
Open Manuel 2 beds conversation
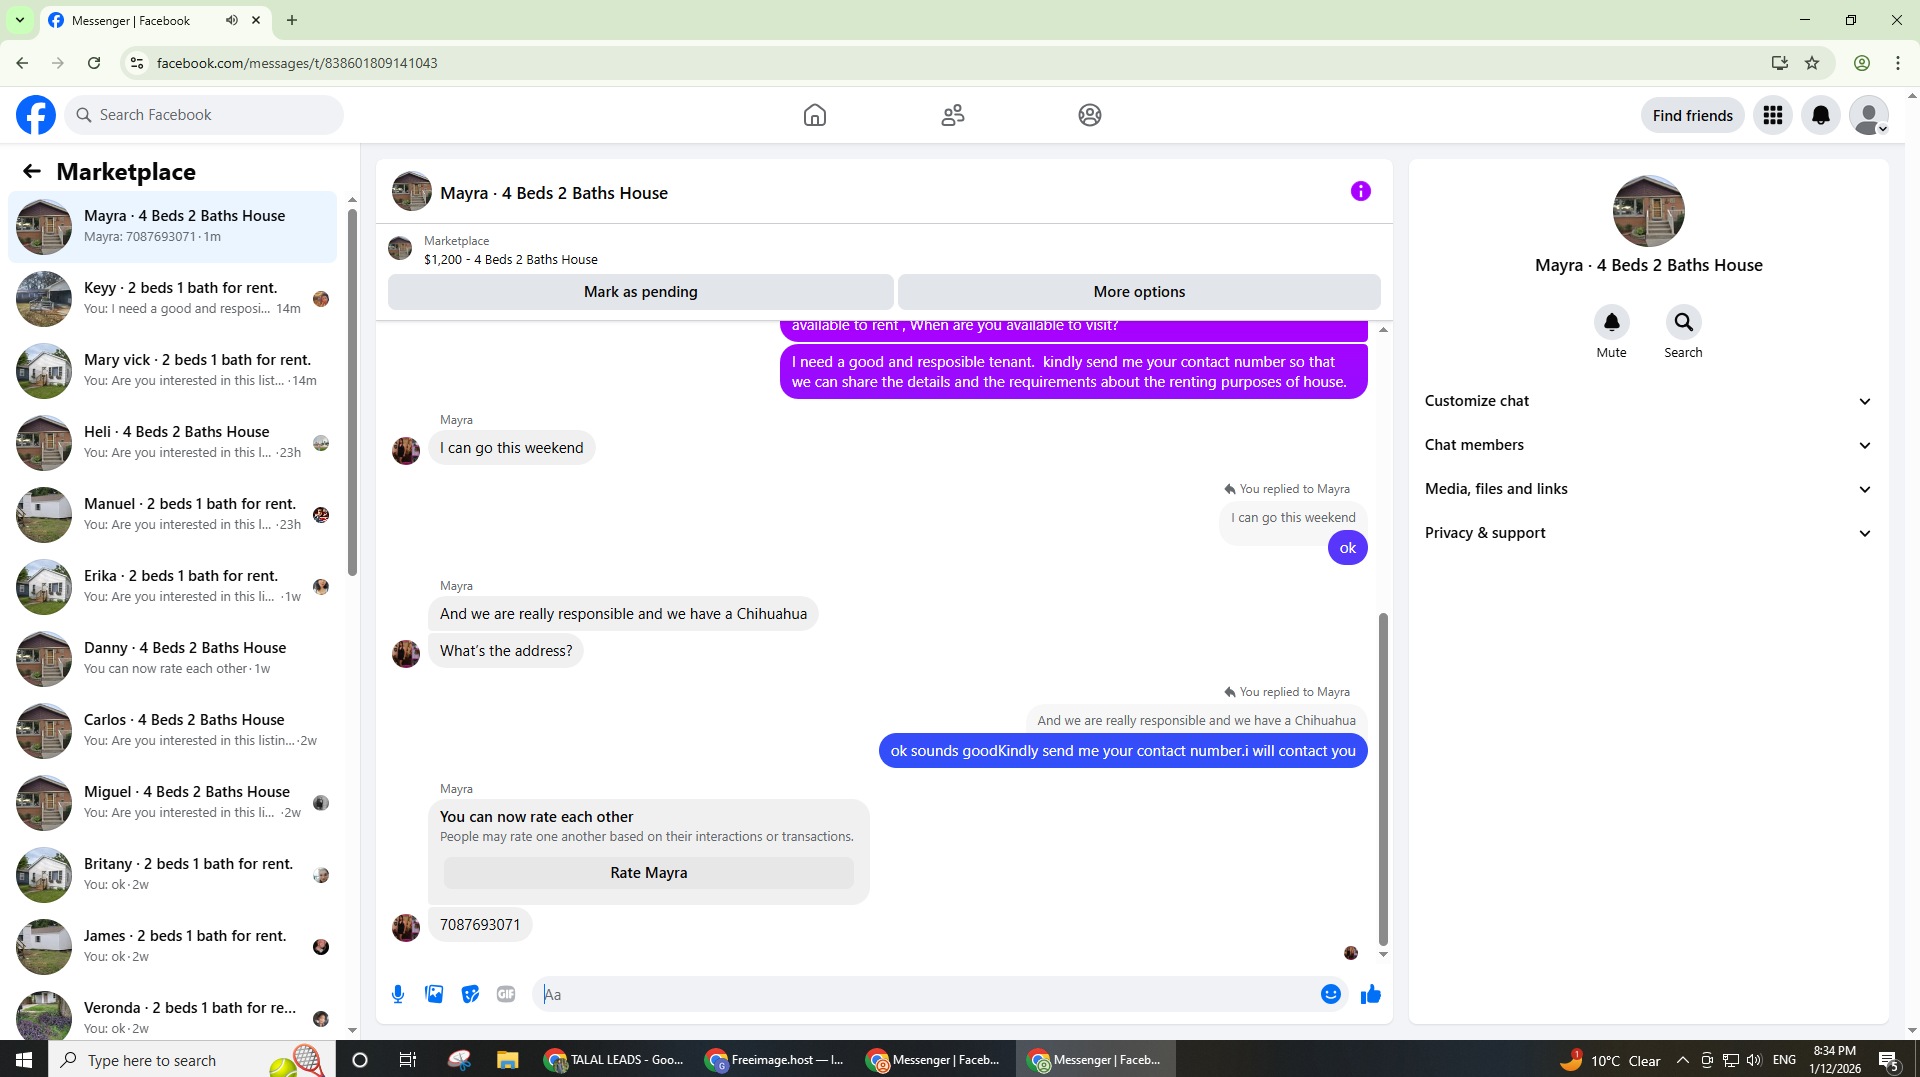tap(172, 514)
